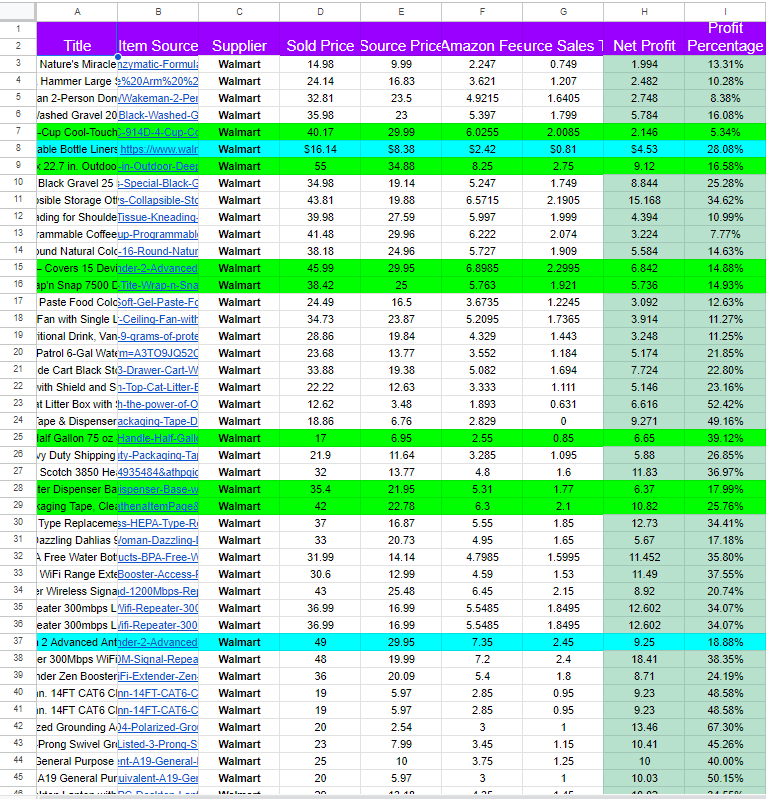Click the Profit Percentage header cell

point(725,38)
